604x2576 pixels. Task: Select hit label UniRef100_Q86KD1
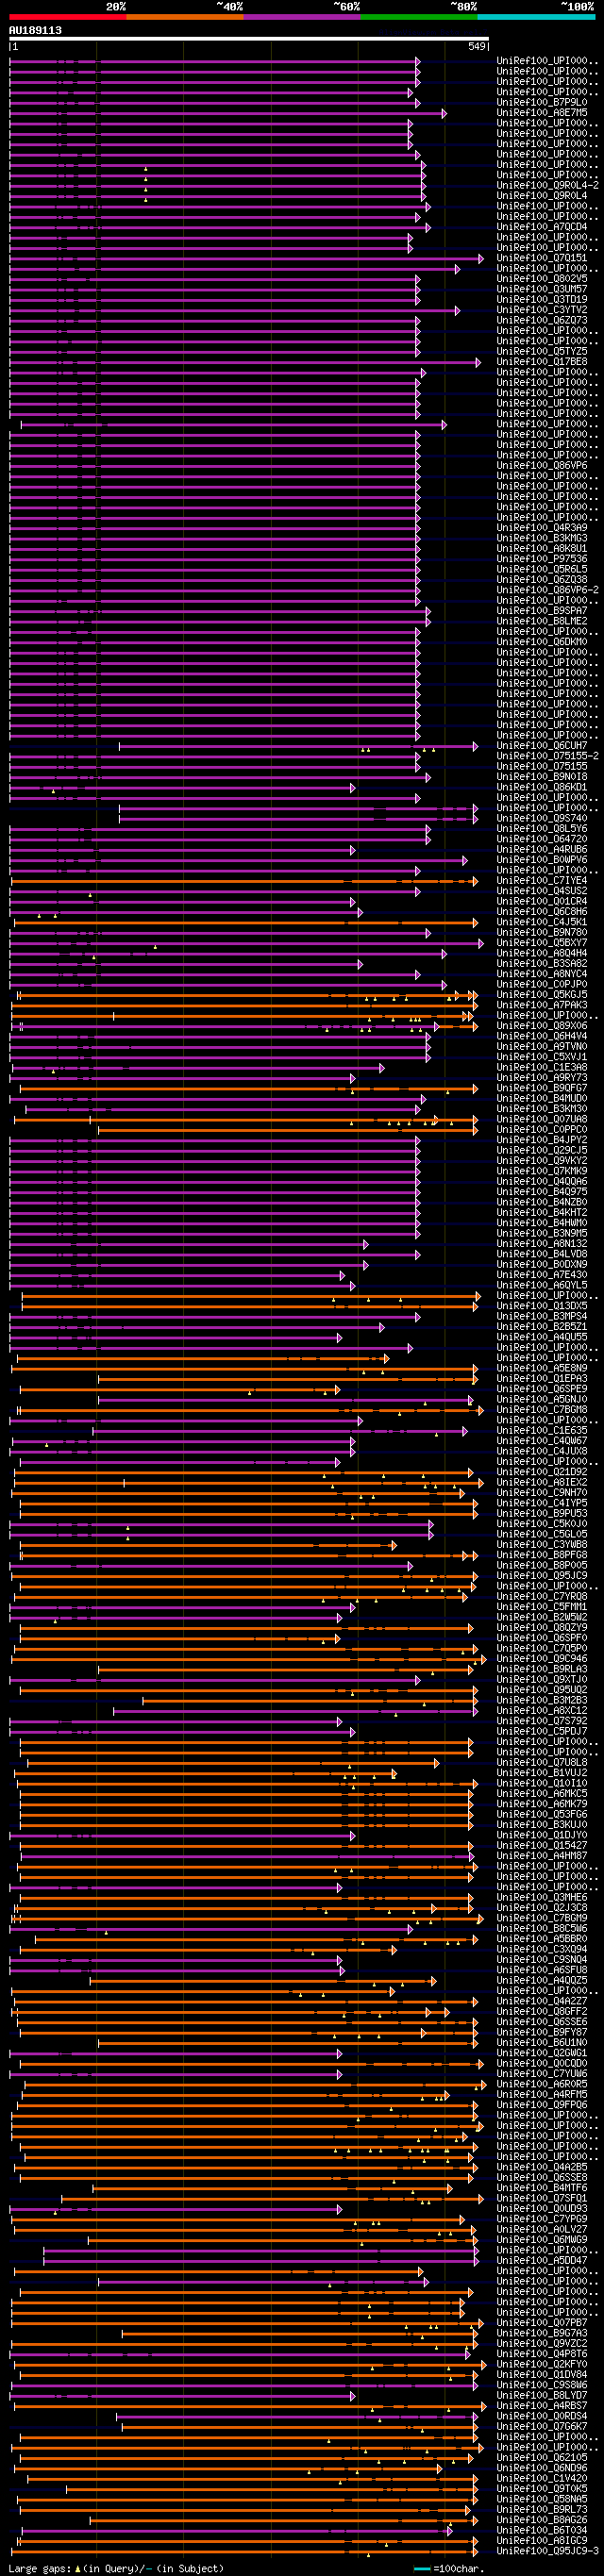(x=542, y=787)
